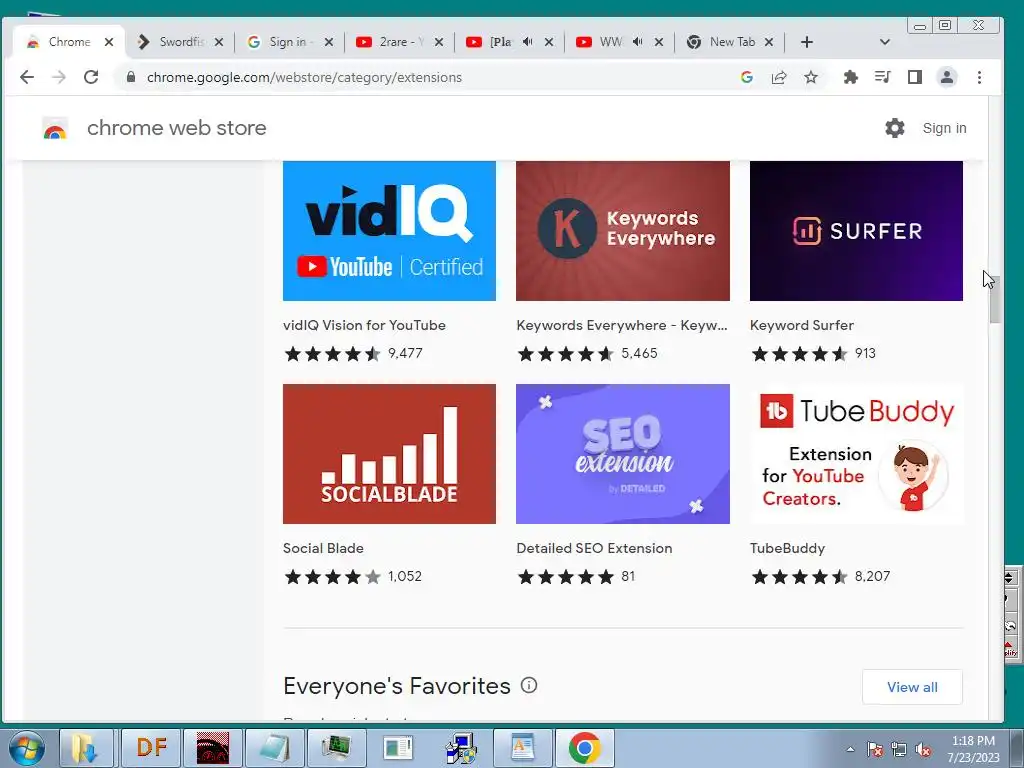
Task: Close the 2rare YouTube tab
Action: pos(439,42)
